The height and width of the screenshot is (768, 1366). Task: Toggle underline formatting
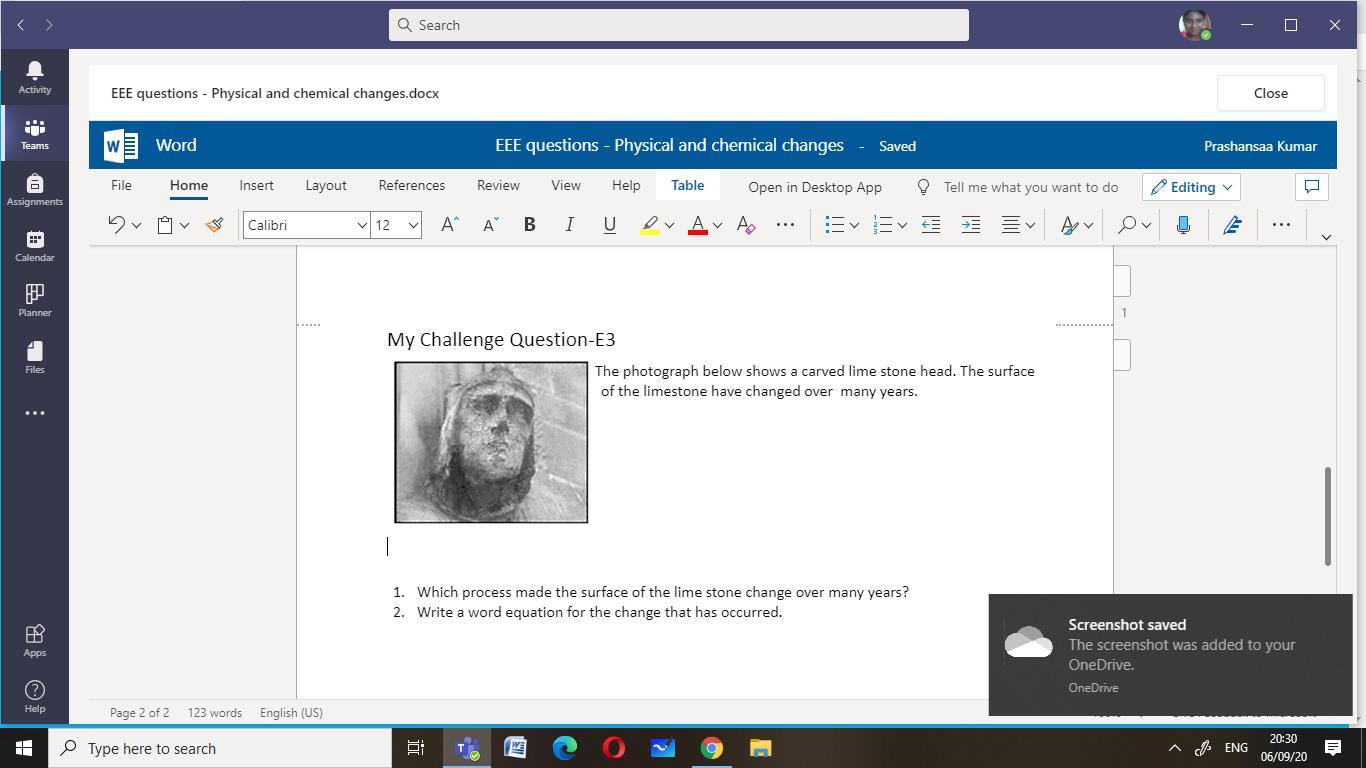point(610,225)
